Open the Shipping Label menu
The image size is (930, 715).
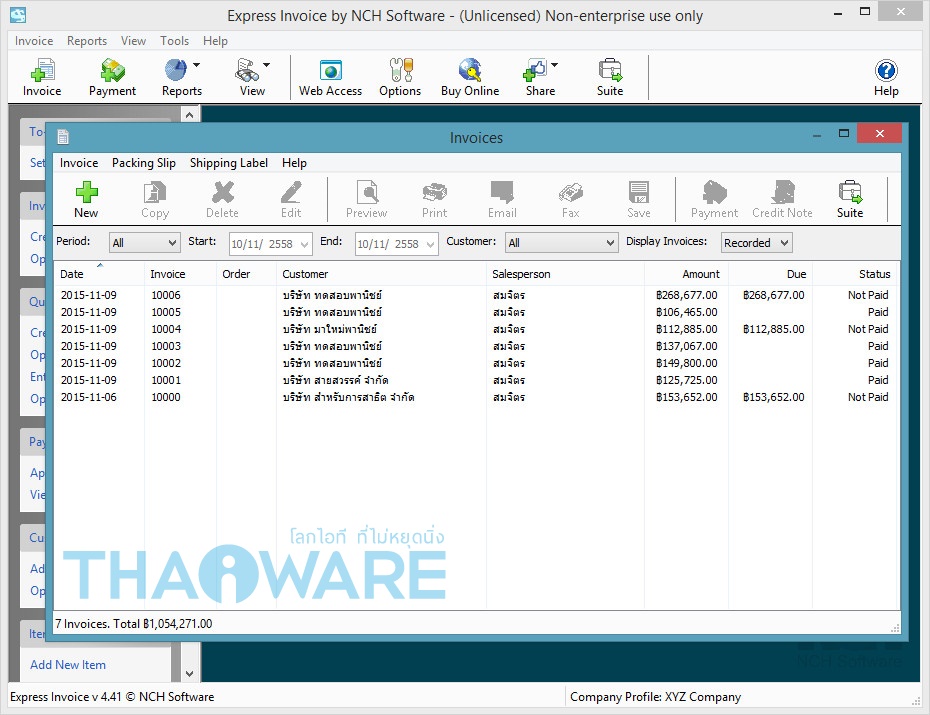[x=228, y=163]
